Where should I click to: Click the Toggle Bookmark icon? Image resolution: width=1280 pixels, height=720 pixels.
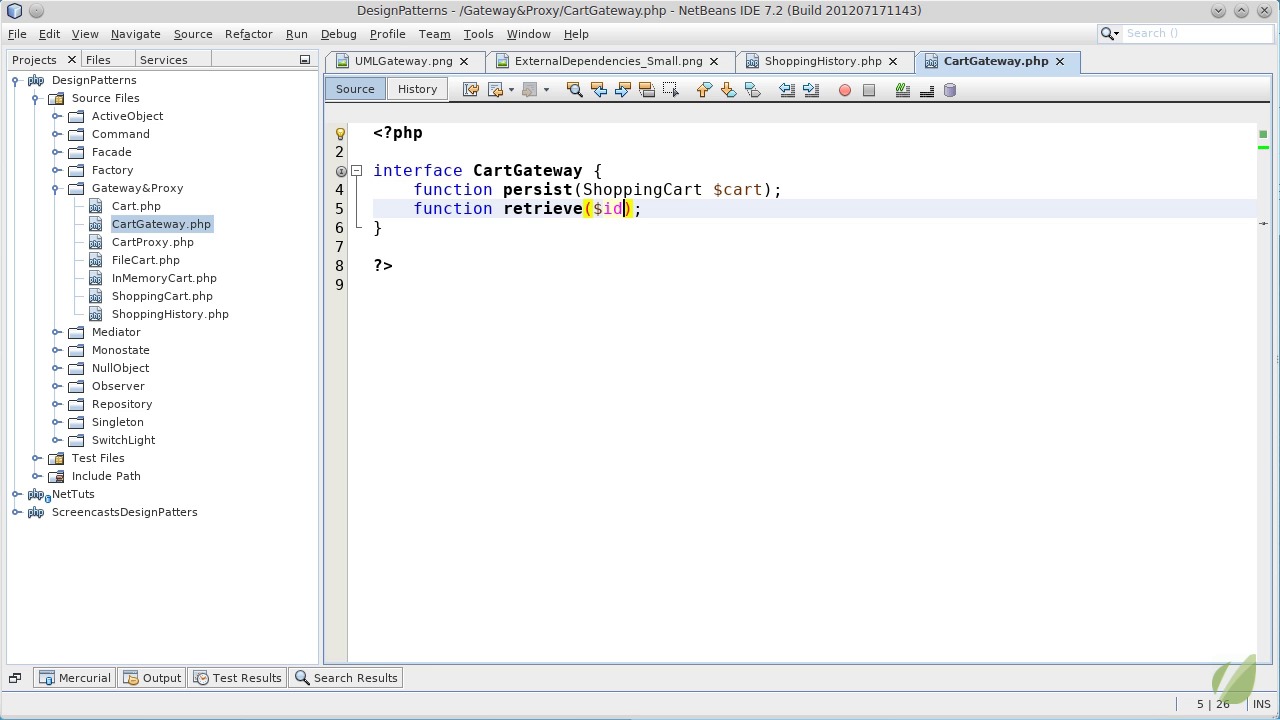(753, 90)
